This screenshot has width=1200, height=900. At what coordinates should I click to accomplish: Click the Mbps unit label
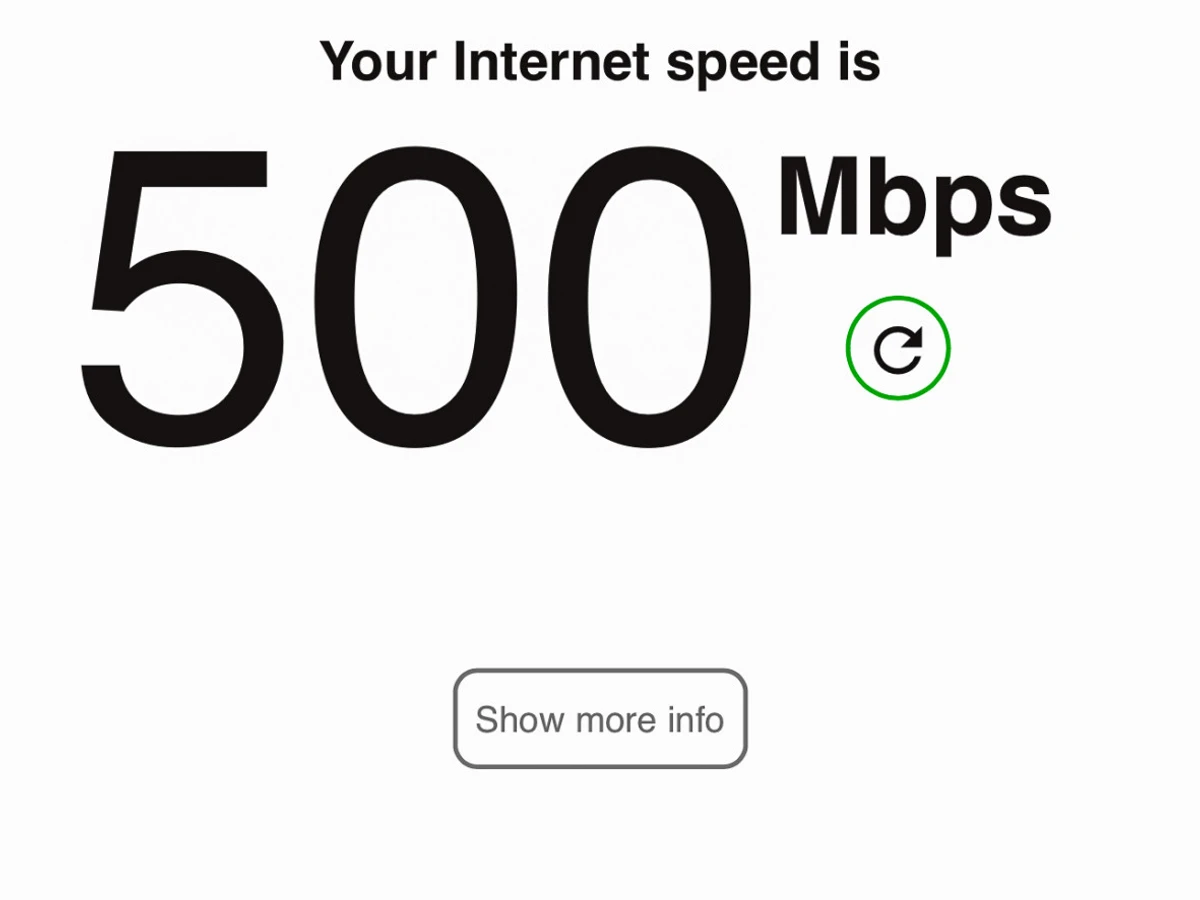coord(914,203)
